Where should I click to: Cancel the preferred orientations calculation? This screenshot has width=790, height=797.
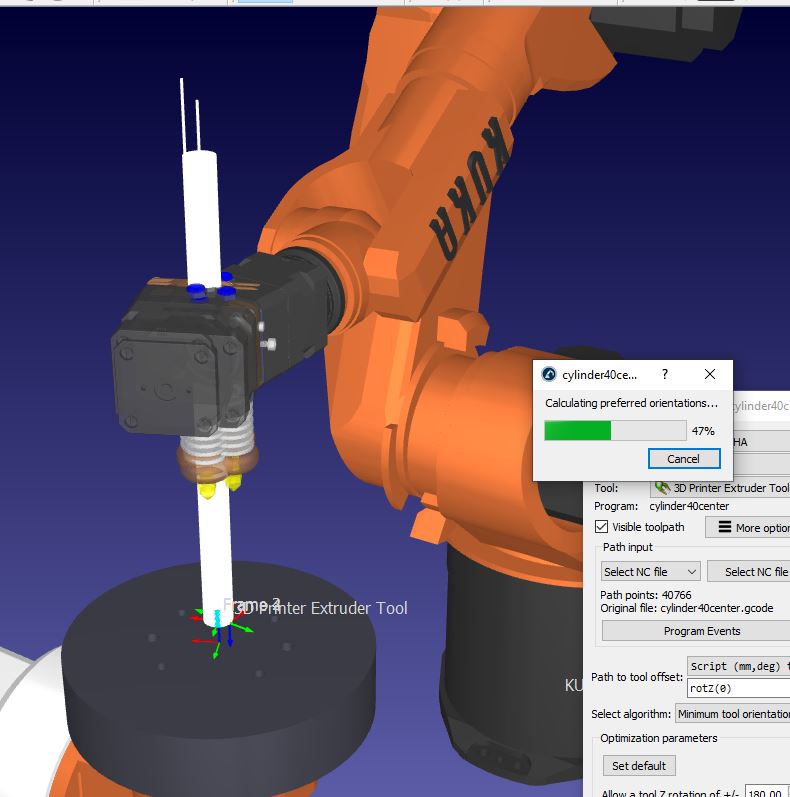684,458
